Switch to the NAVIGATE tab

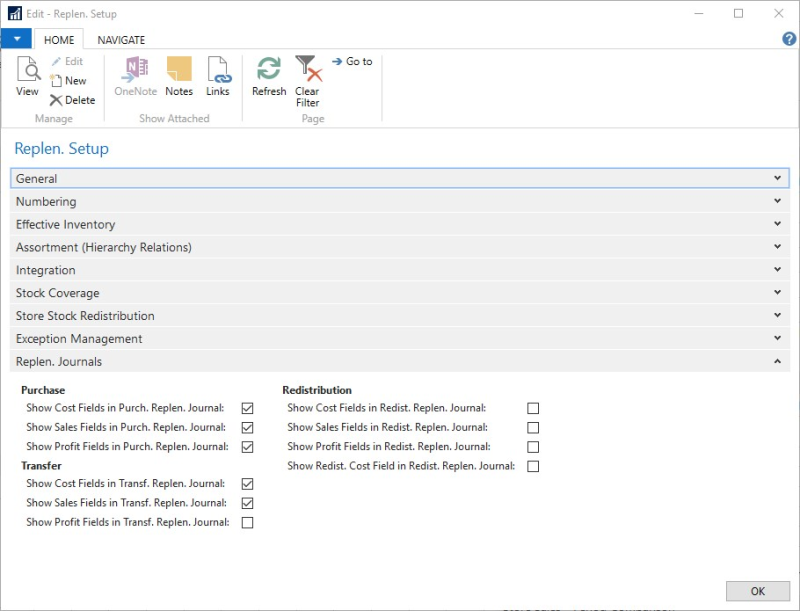tap(121, 40)
